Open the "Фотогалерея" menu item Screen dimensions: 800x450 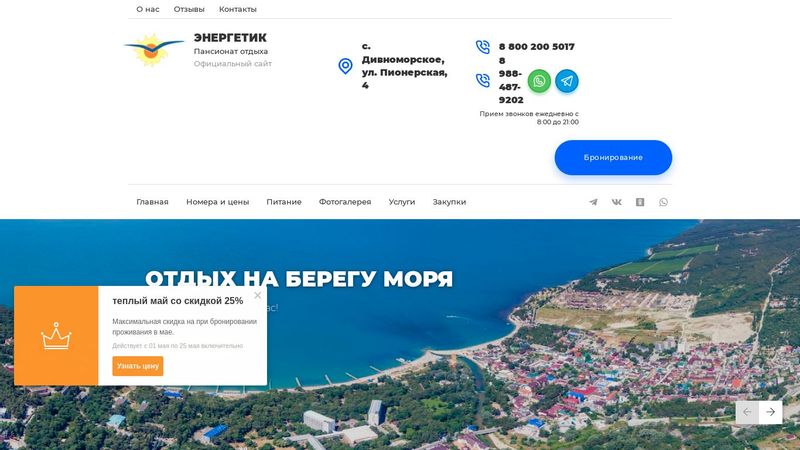pos(345,202)
